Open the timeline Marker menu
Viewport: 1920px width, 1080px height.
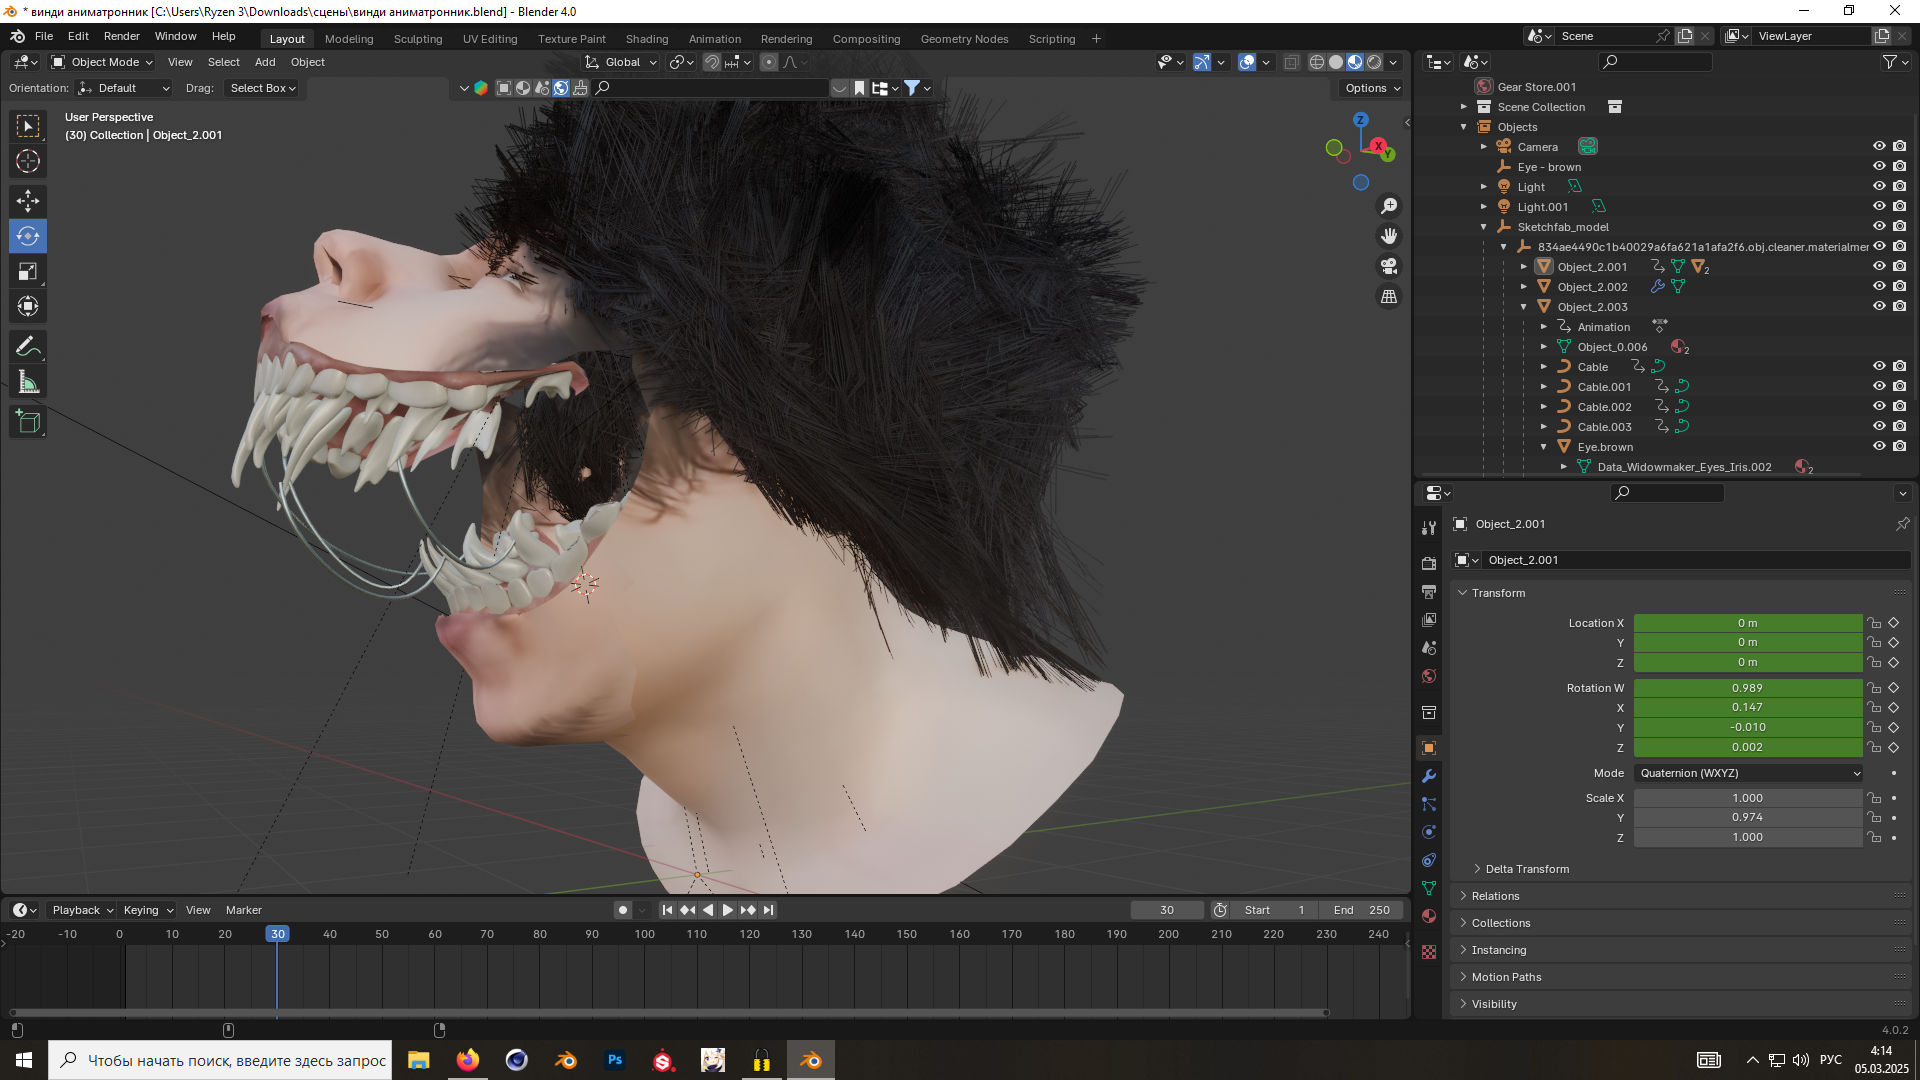(x=244, y=910)
